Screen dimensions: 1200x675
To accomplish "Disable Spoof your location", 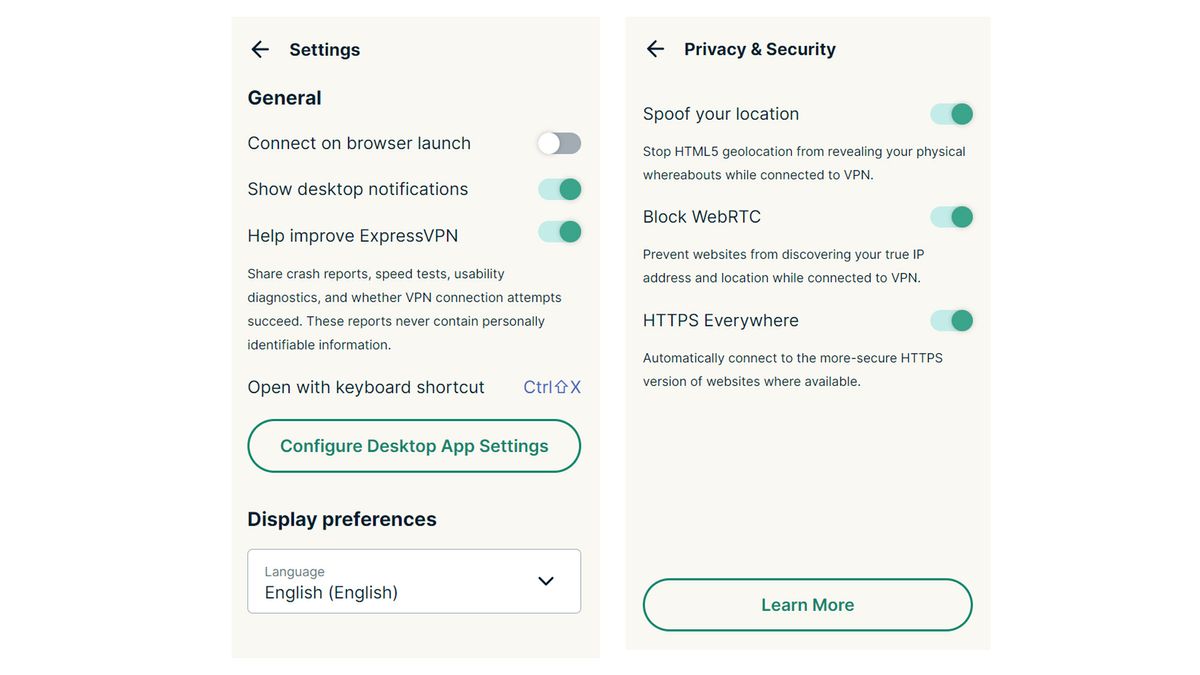I will pyautogui.click(x=951, y=113).
